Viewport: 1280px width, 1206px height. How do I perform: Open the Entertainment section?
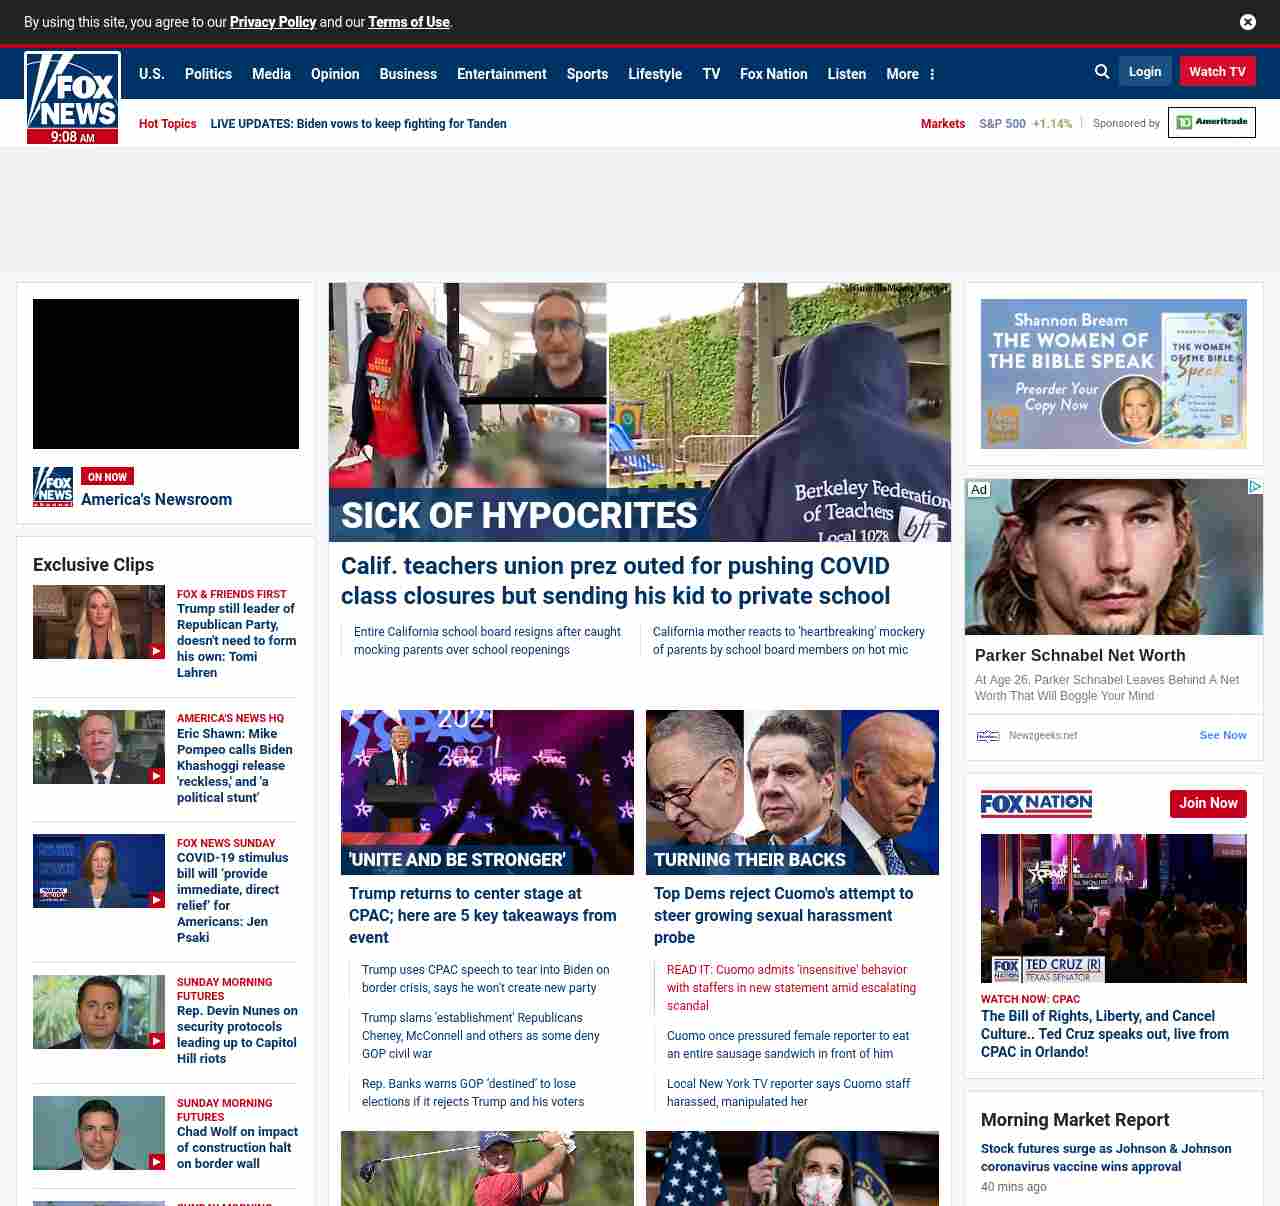tap(501, 74)
